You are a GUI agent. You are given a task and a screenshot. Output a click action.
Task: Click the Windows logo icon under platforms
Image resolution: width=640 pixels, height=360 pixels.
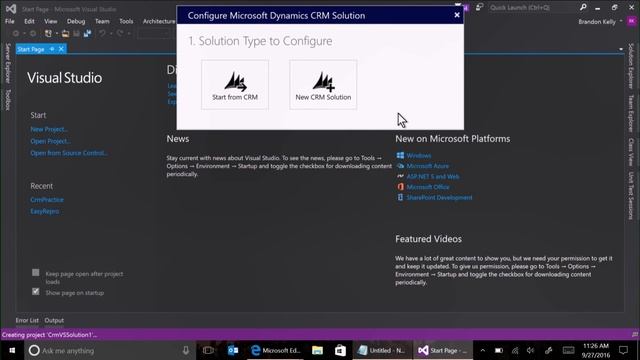click(400, 156)
